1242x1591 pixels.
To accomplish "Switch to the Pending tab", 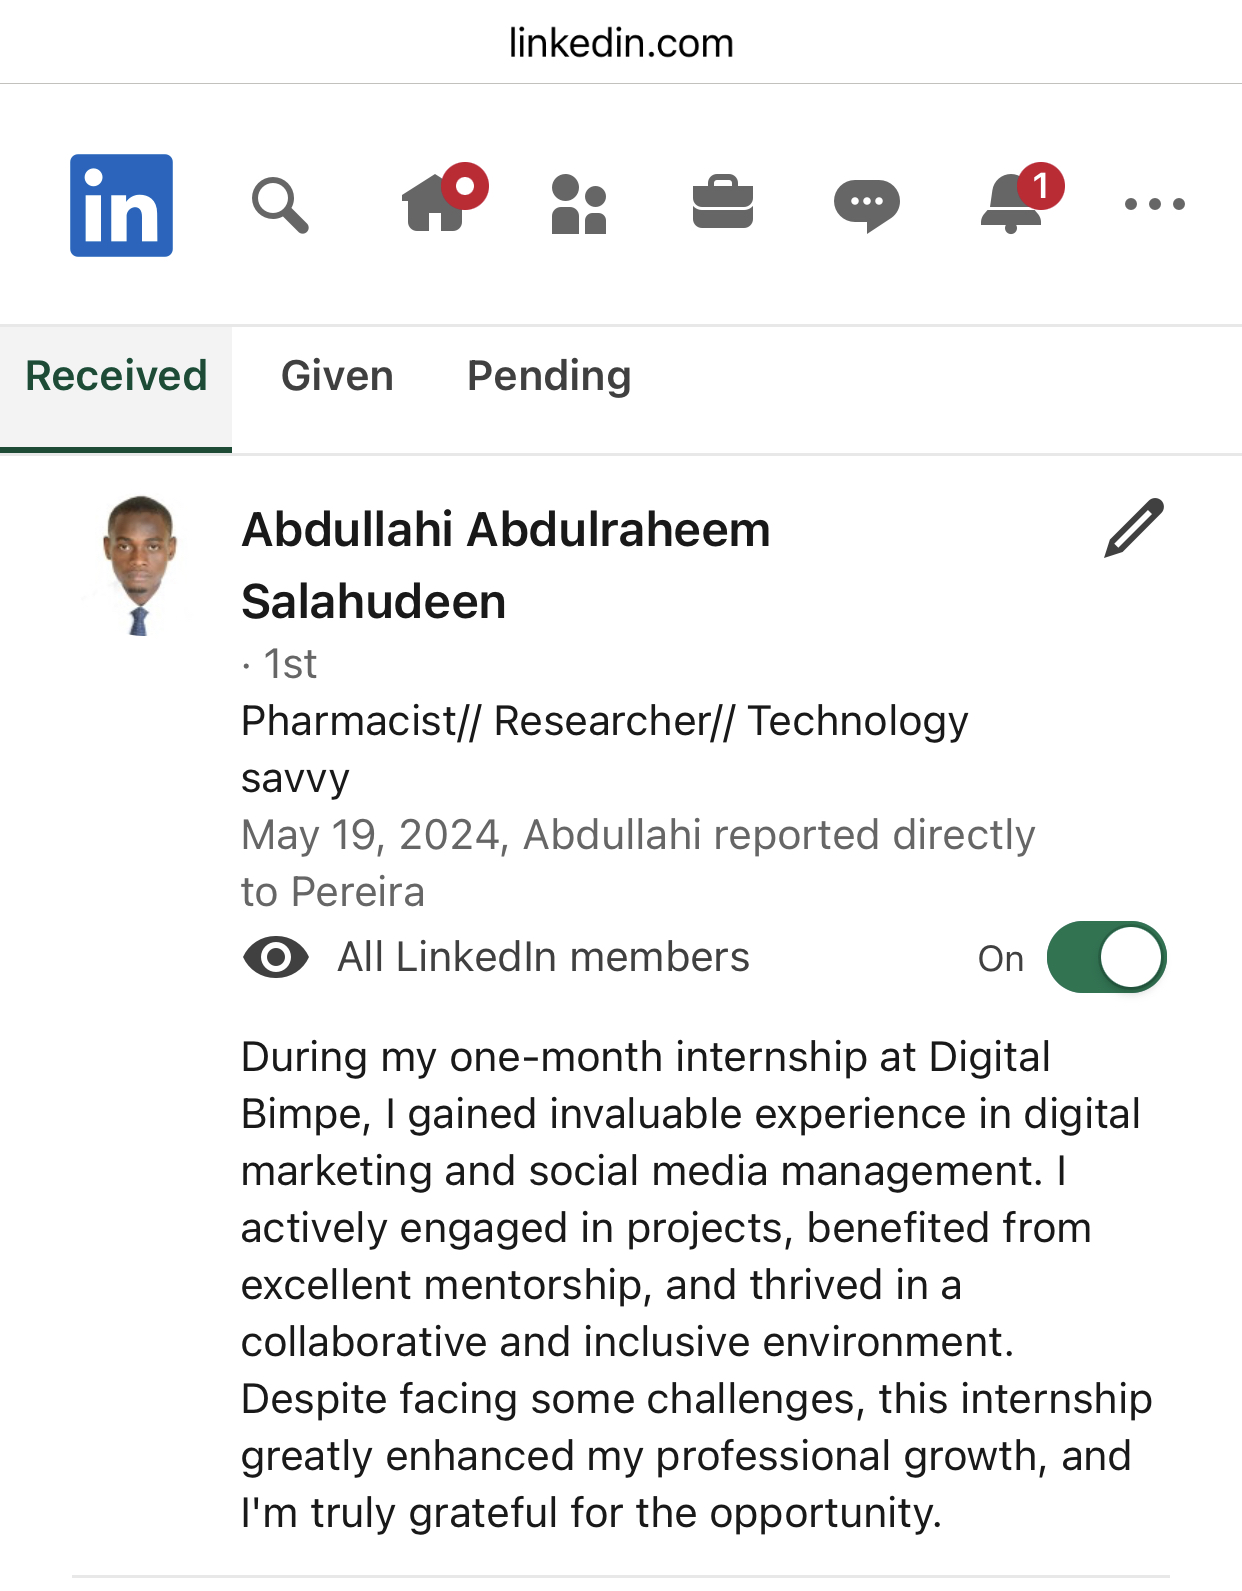I will point(549,377).
